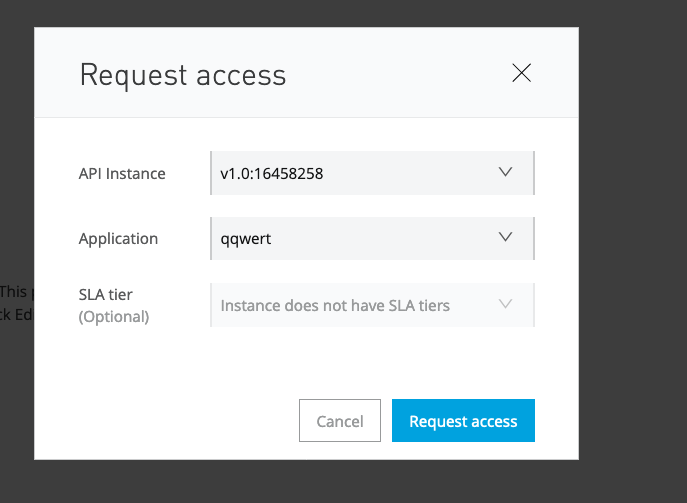Click the cut-off 'Ed' text at left edge
The width and height of the screenshot is (687, 503).
pos(13,315)
